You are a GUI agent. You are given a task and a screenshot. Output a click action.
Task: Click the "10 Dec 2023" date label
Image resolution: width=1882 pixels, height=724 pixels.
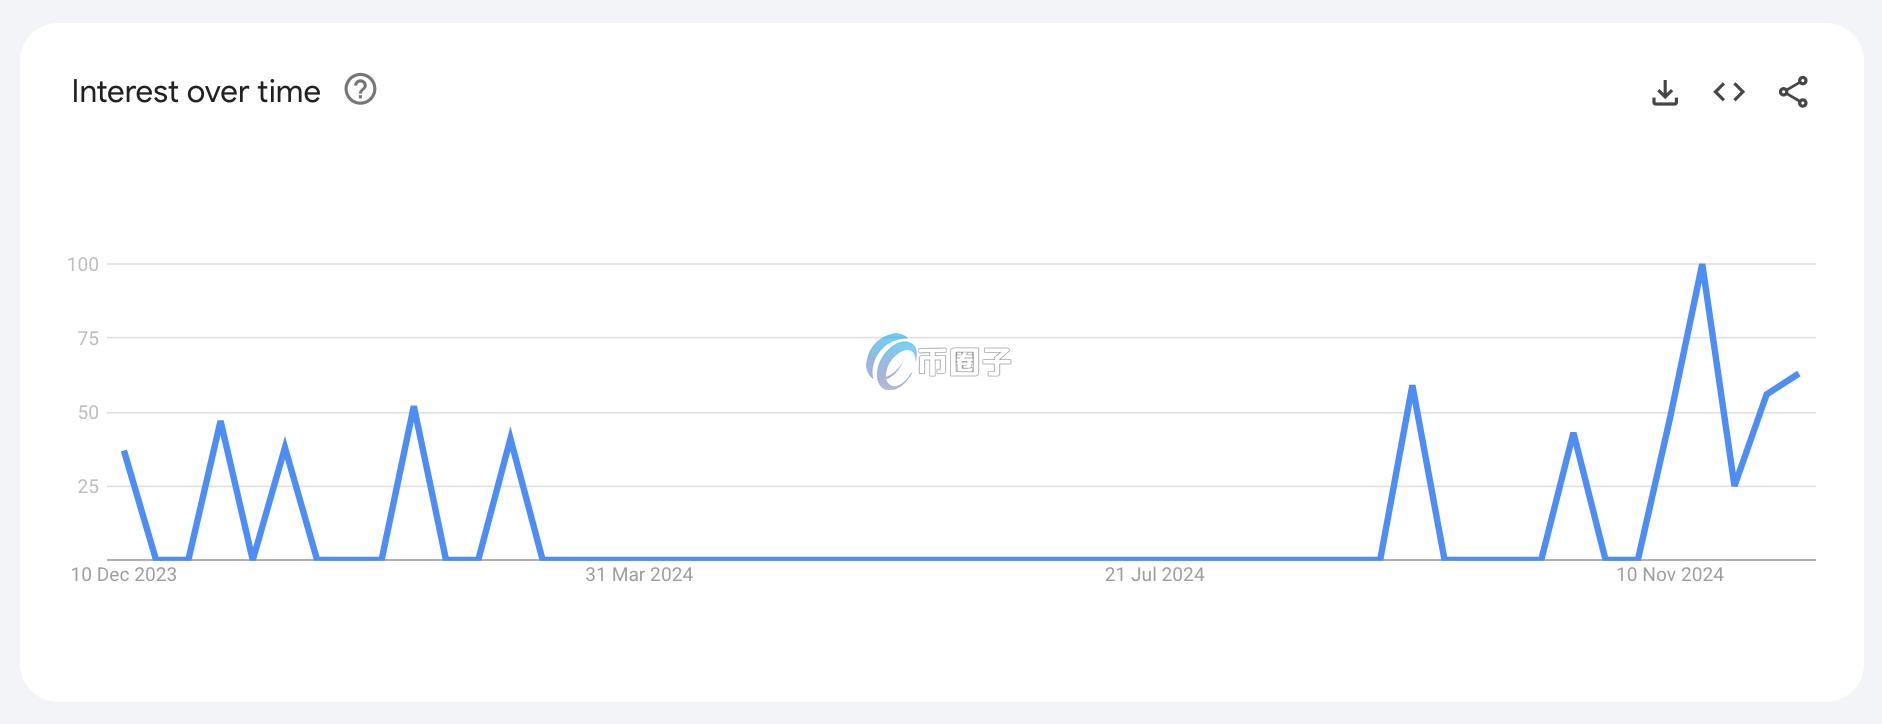click(124, 575)
